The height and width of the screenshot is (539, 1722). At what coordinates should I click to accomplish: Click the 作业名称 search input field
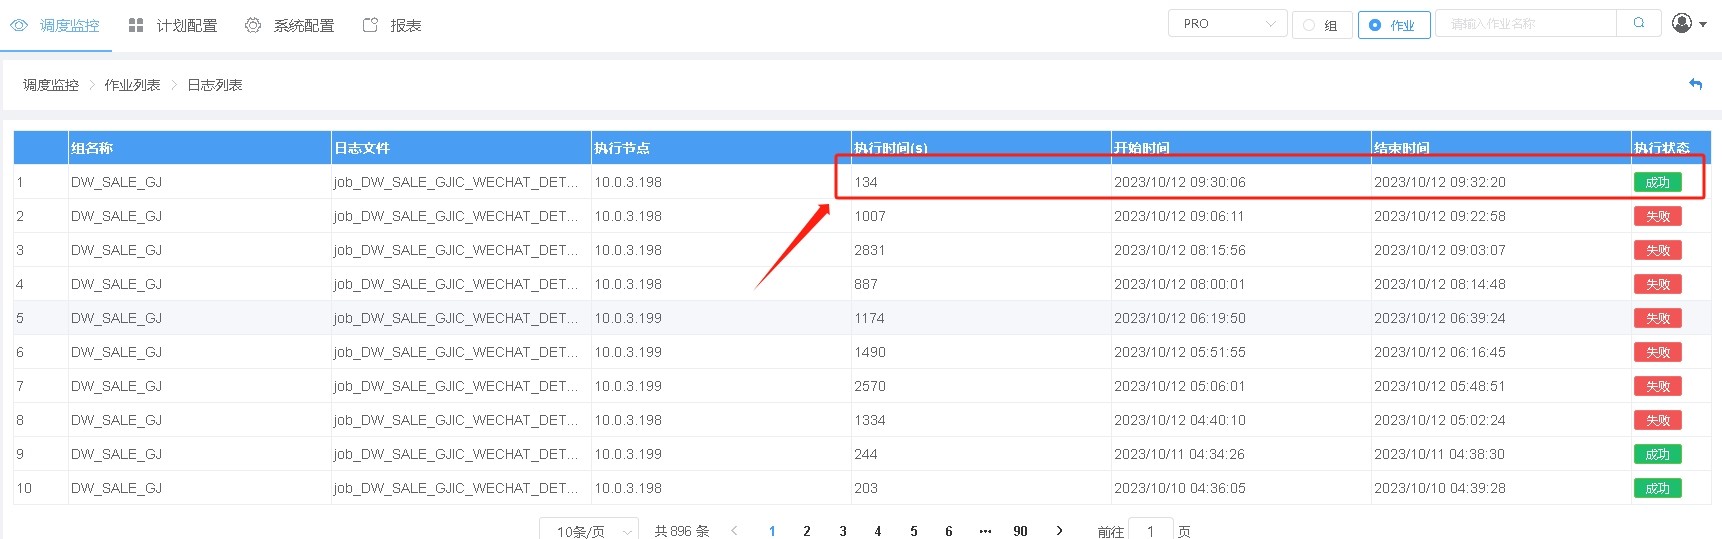(x=1525, y=24)
